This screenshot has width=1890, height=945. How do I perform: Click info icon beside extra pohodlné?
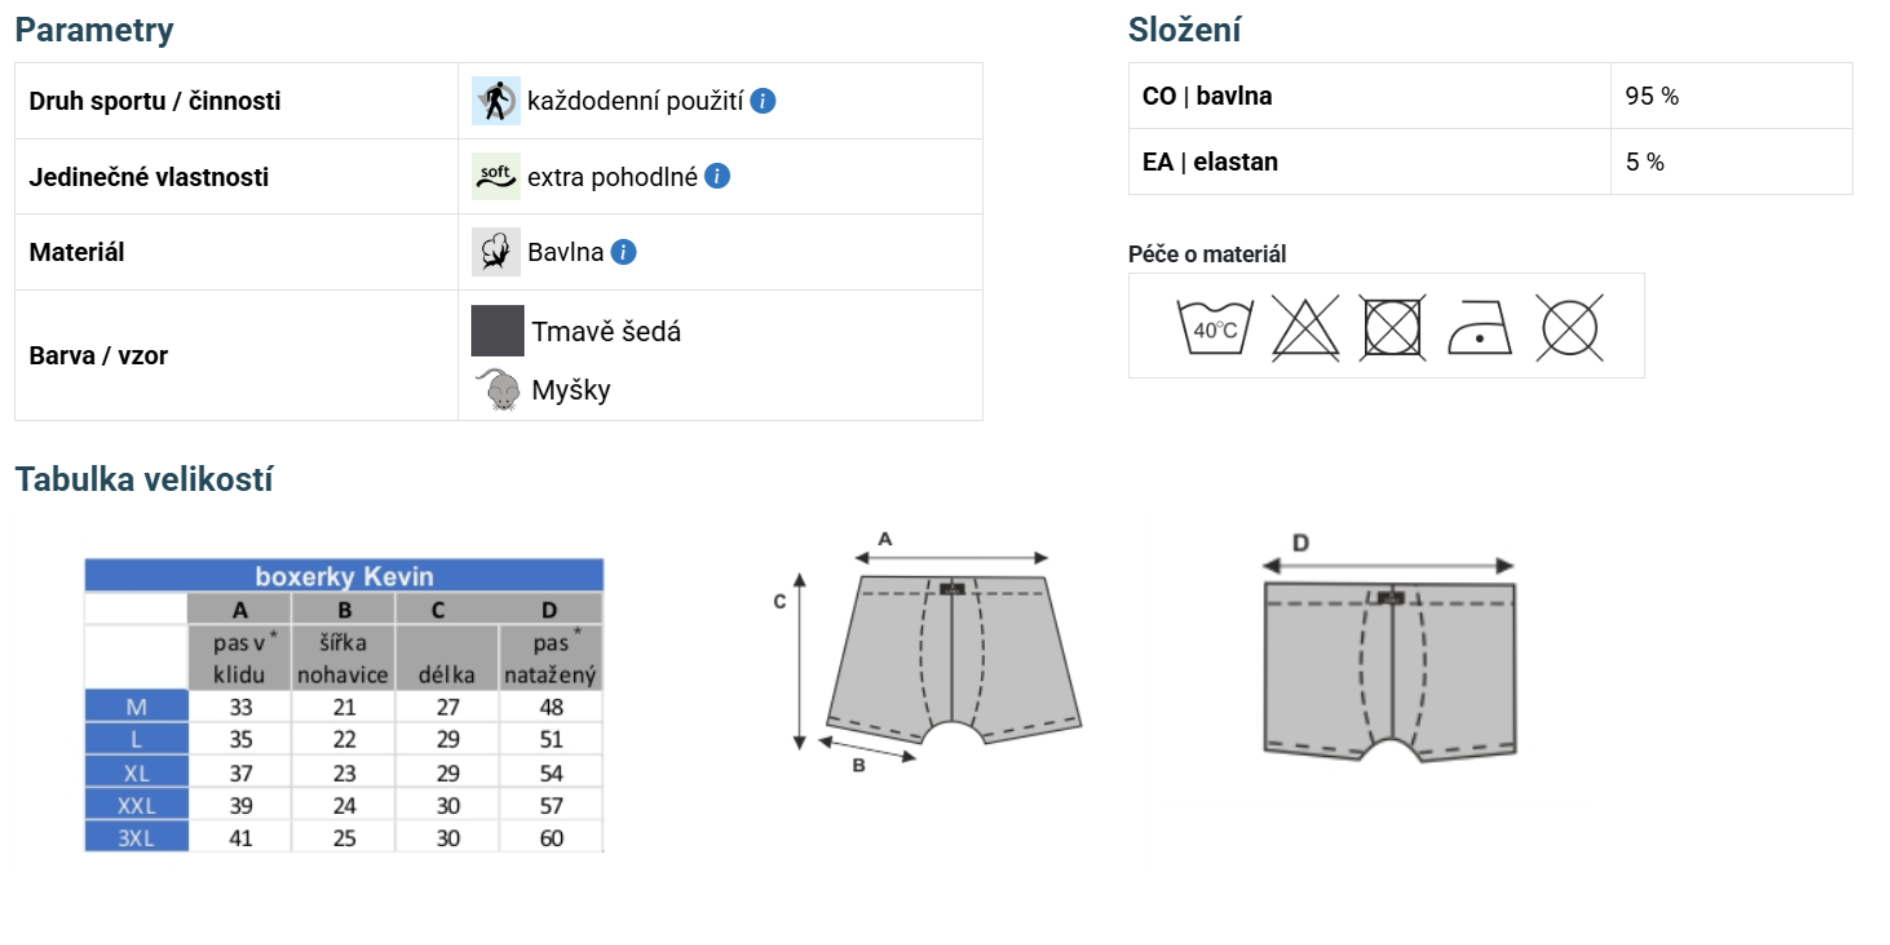coord(717,176)
